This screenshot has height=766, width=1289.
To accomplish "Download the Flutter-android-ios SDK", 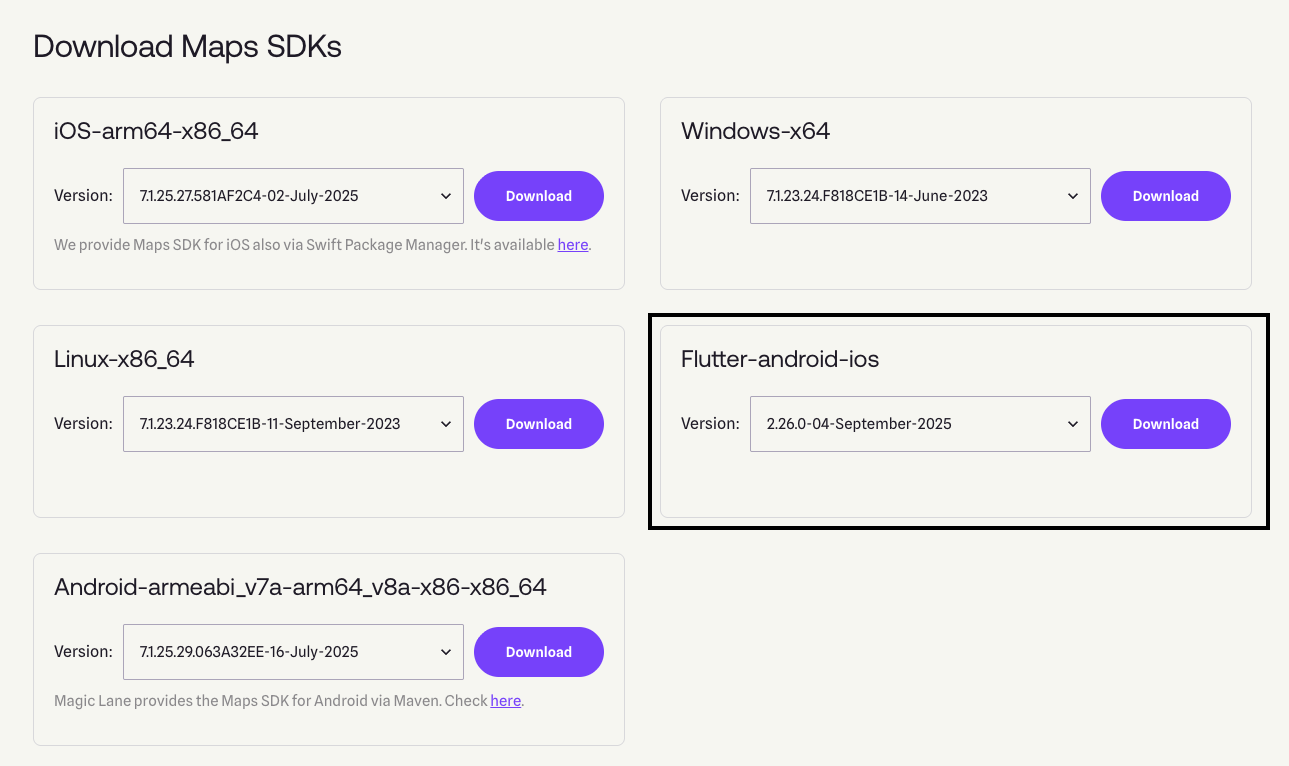I will [1165, 424].
